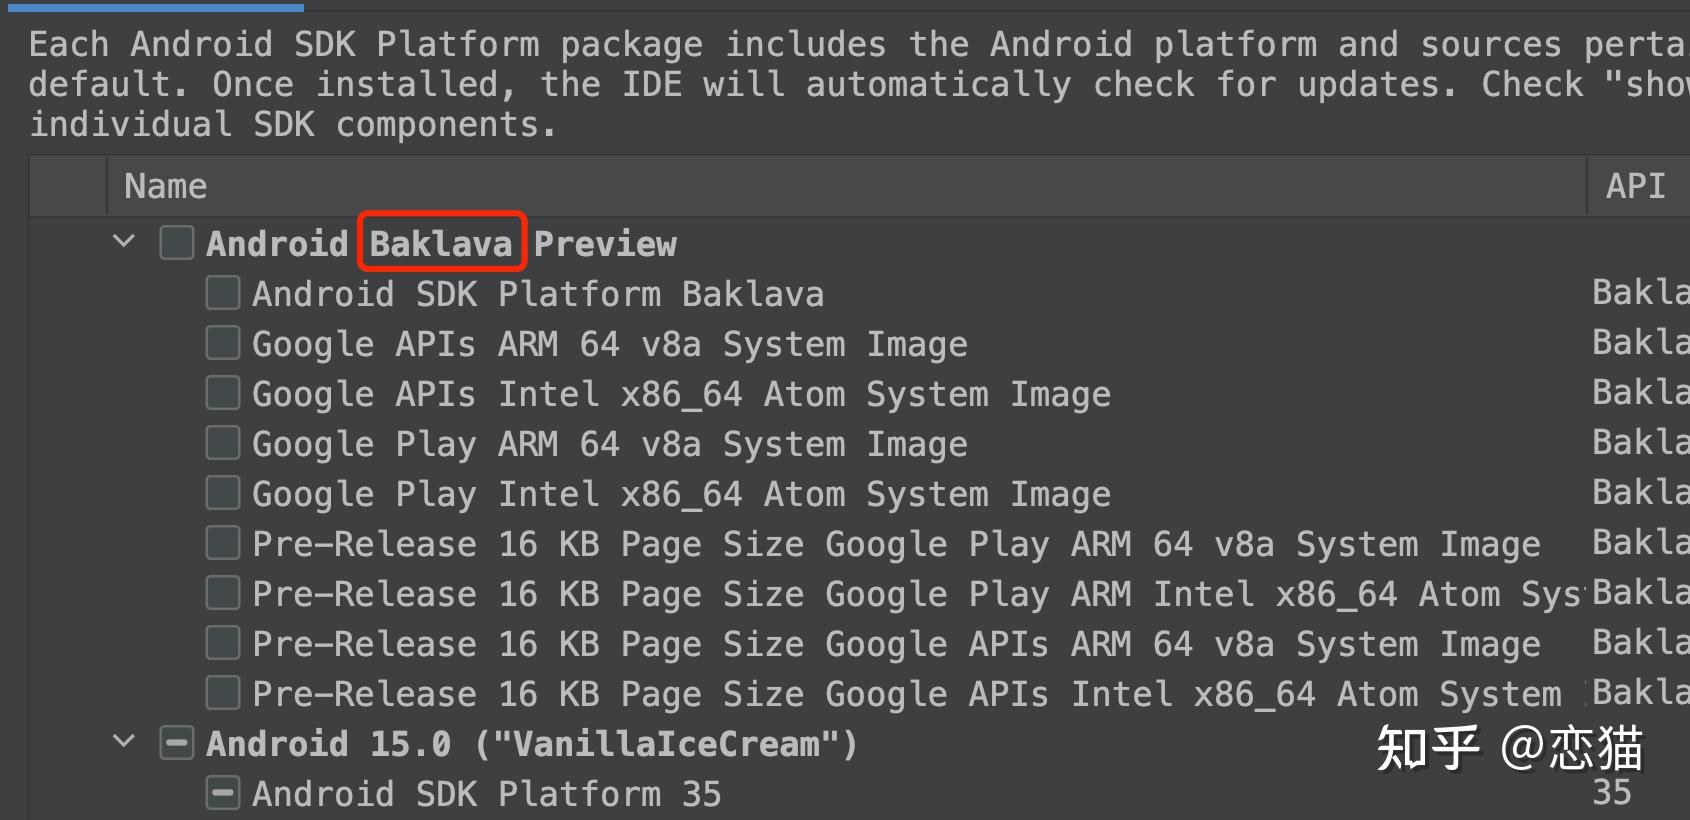Sort by the API column header

tap(1635, 186)
